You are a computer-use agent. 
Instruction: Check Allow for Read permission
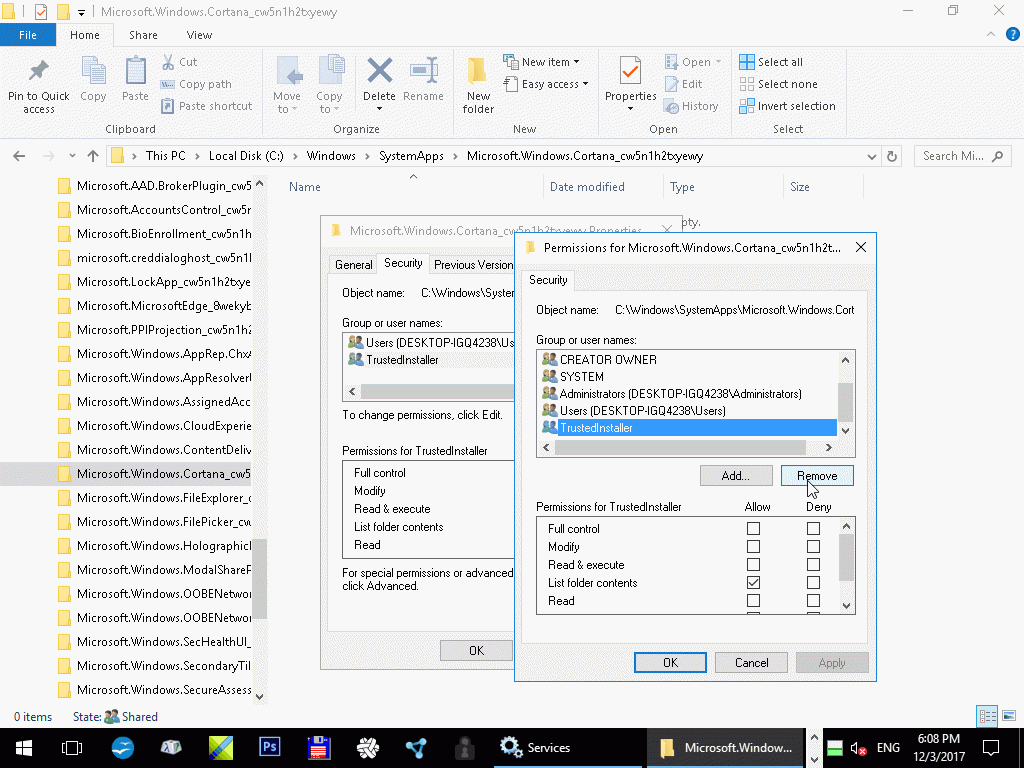pyautogui.click(x=753, y=600)
